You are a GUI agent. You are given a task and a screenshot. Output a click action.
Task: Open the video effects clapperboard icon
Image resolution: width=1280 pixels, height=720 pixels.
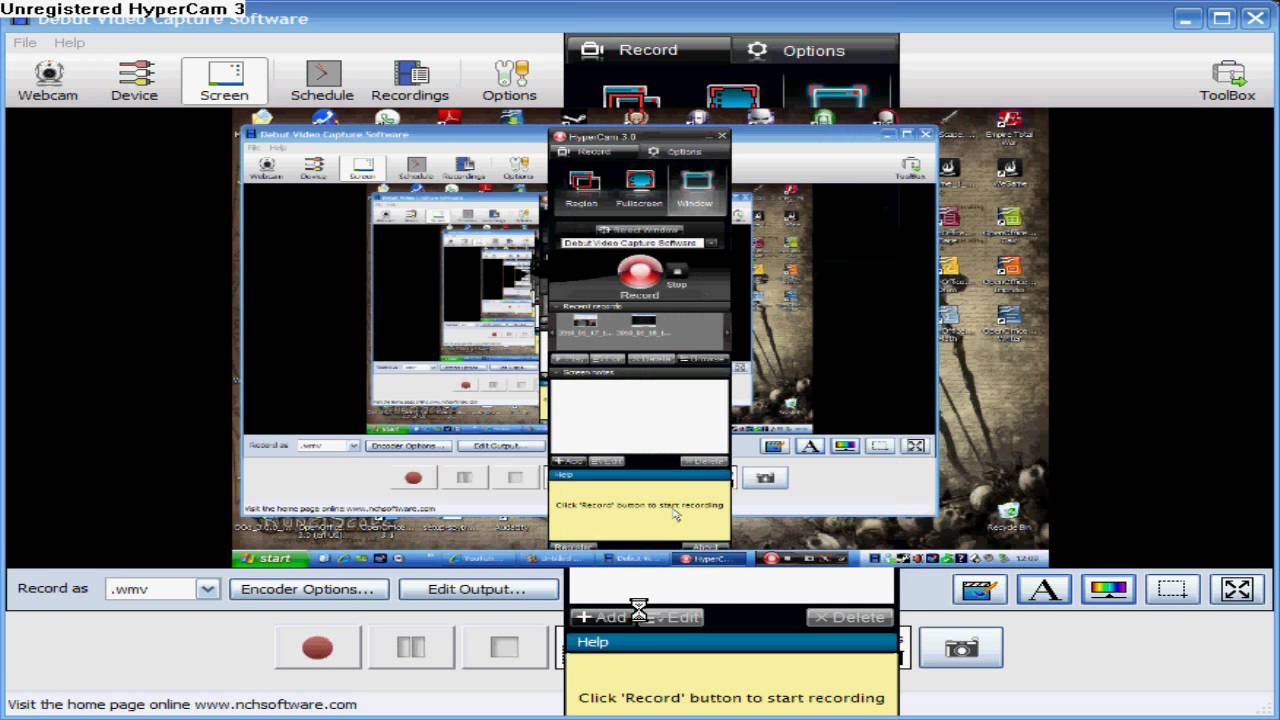click(979, 589)
